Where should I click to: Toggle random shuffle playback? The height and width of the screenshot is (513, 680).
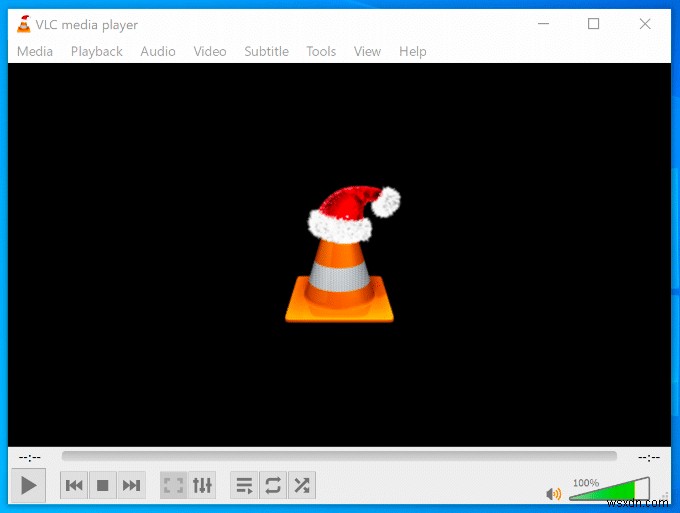[302, 485]
